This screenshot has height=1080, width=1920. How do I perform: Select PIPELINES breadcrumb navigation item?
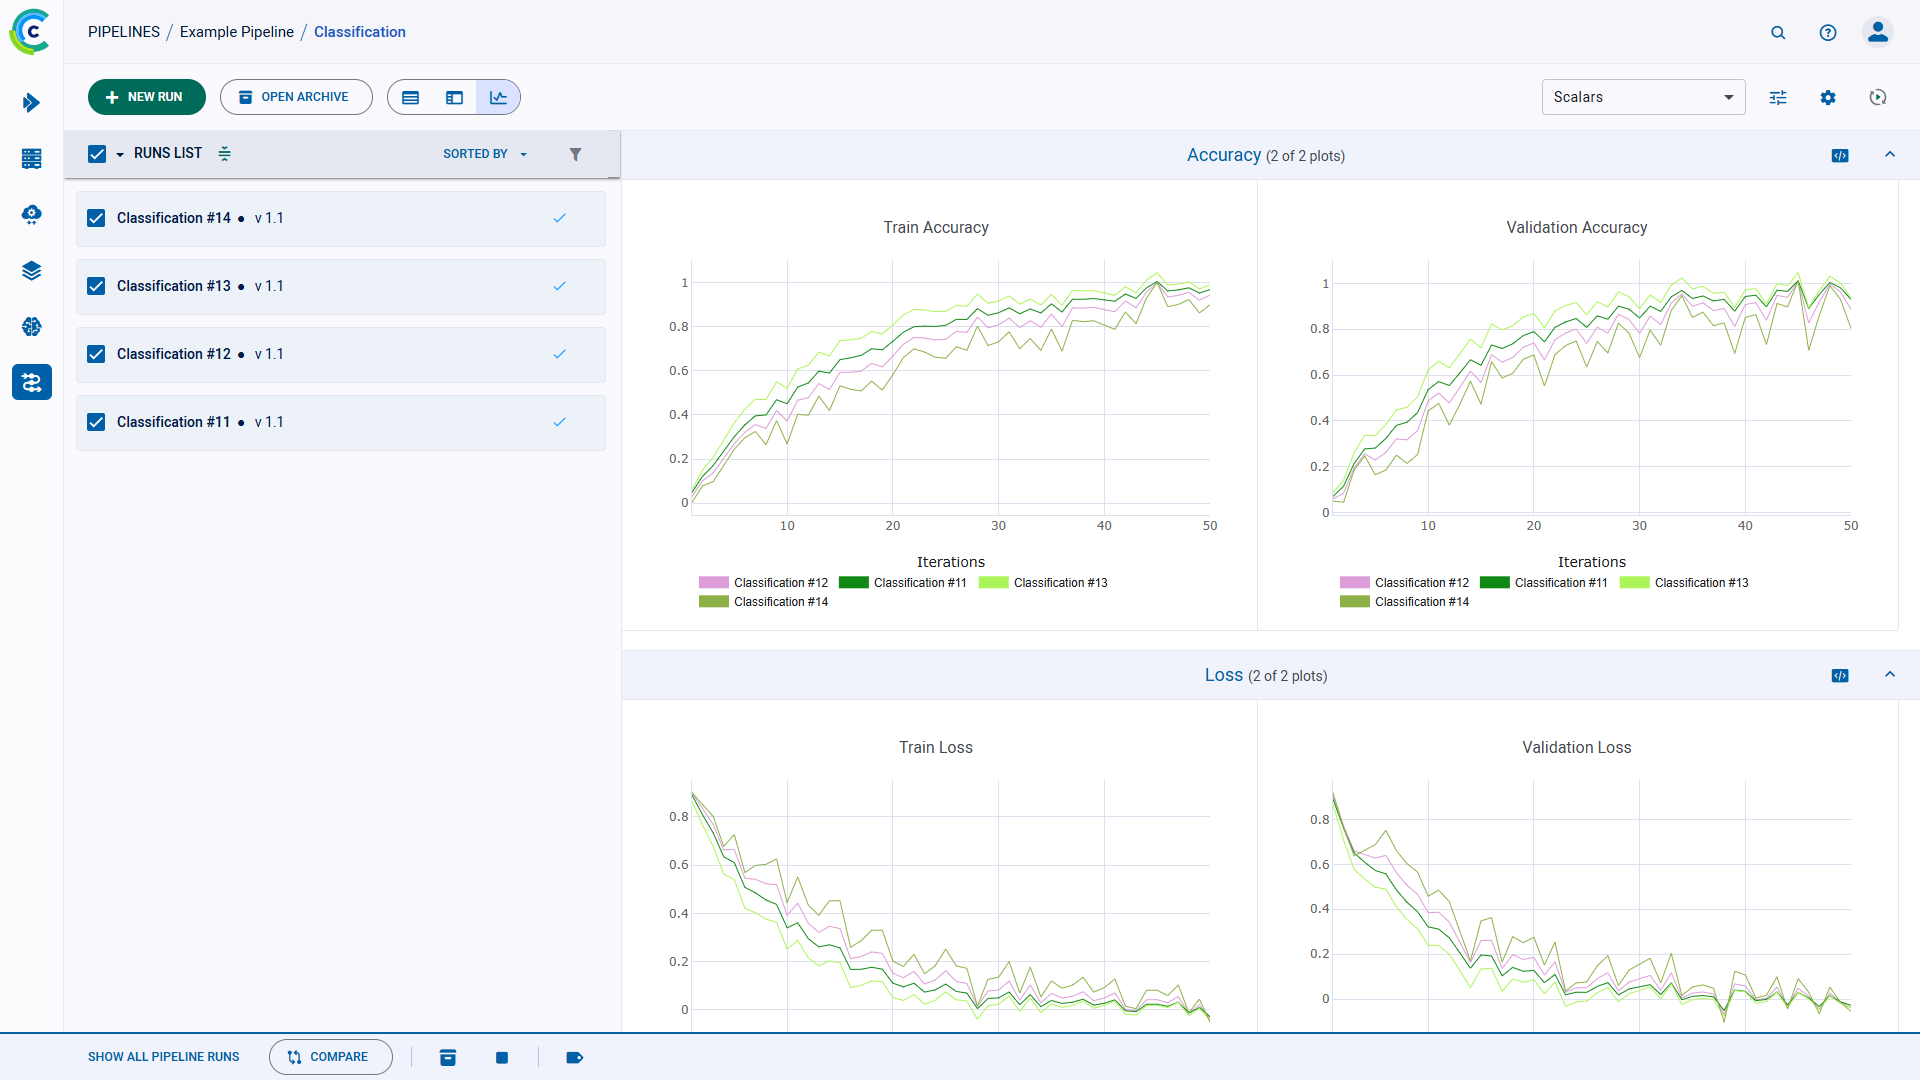[123, 32]
